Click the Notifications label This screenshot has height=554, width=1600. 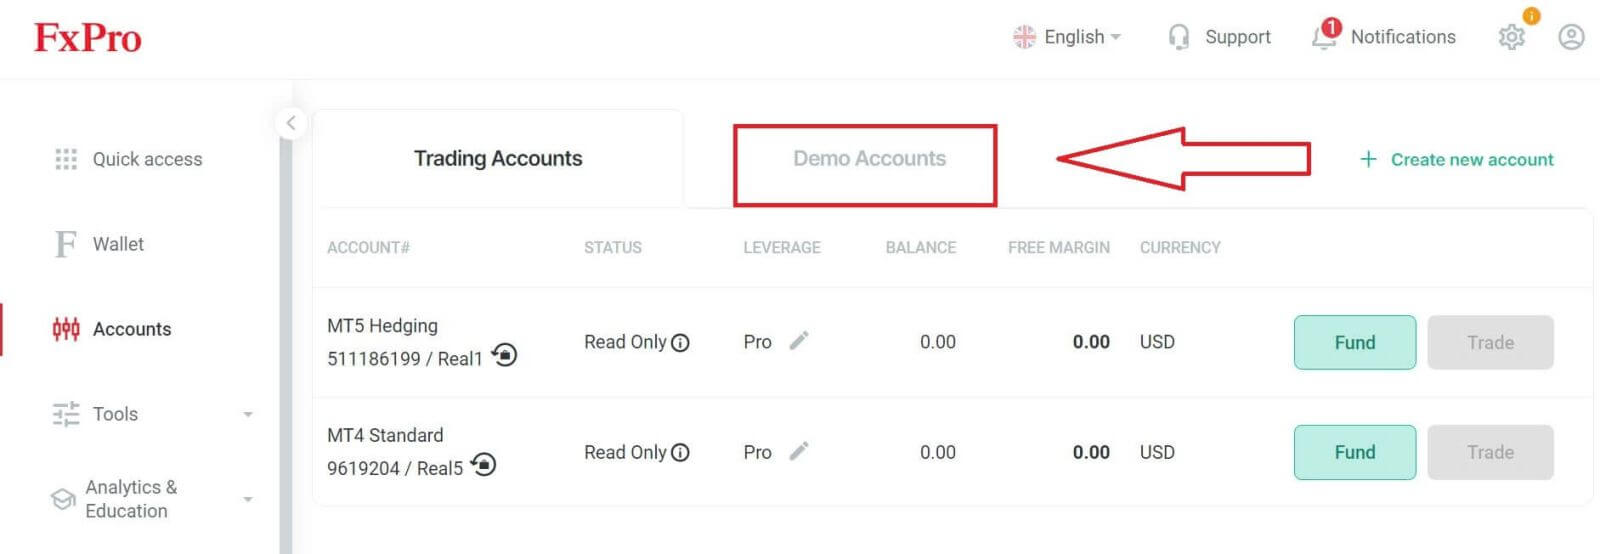coord(1403,37)
